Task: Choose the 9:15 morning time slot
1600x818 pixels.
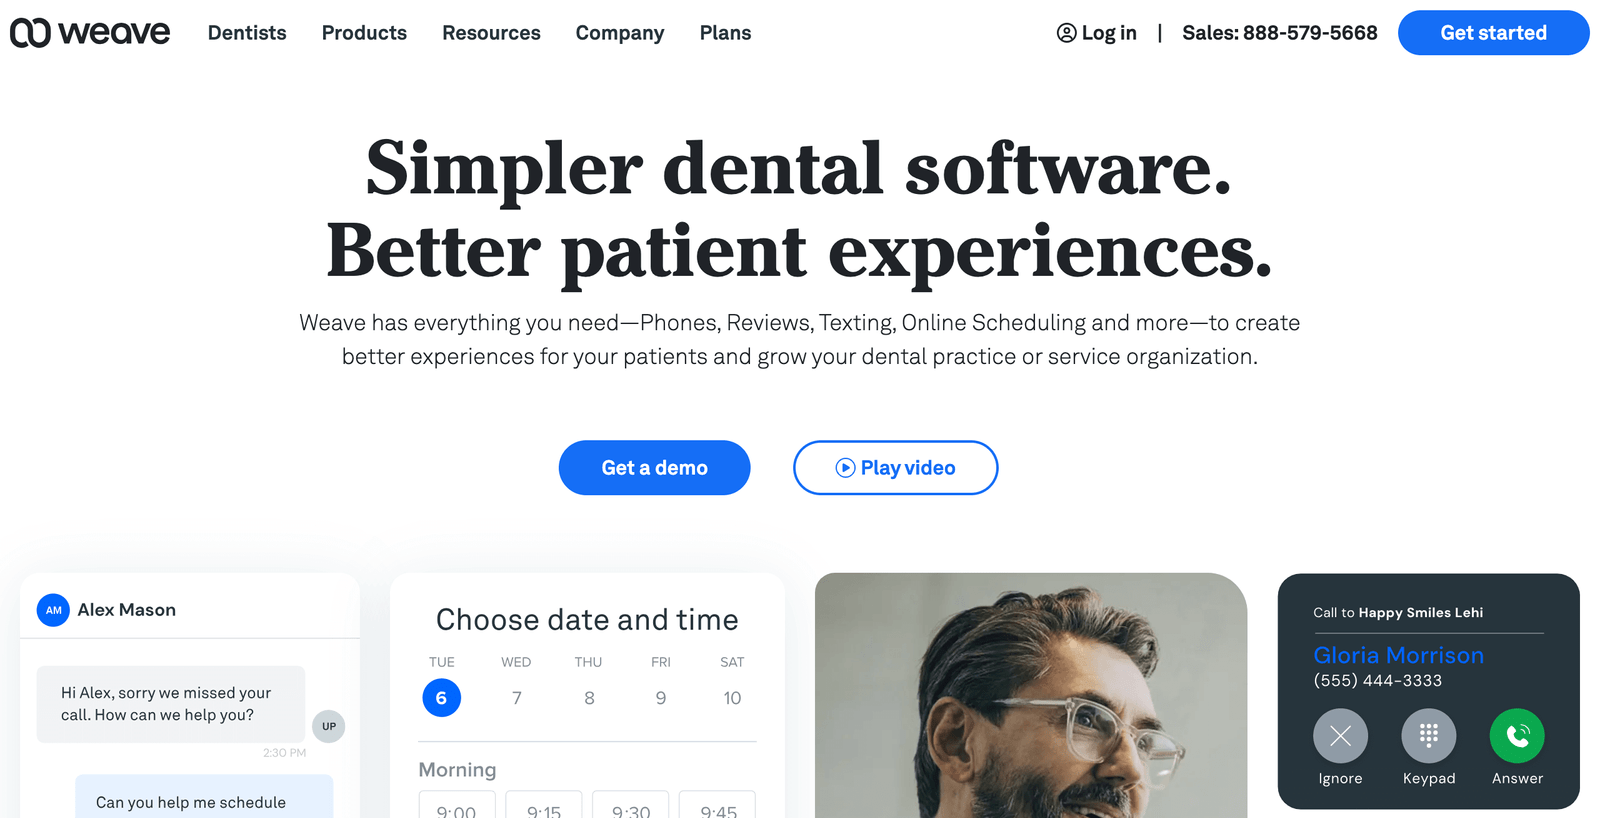Action: 544,805
